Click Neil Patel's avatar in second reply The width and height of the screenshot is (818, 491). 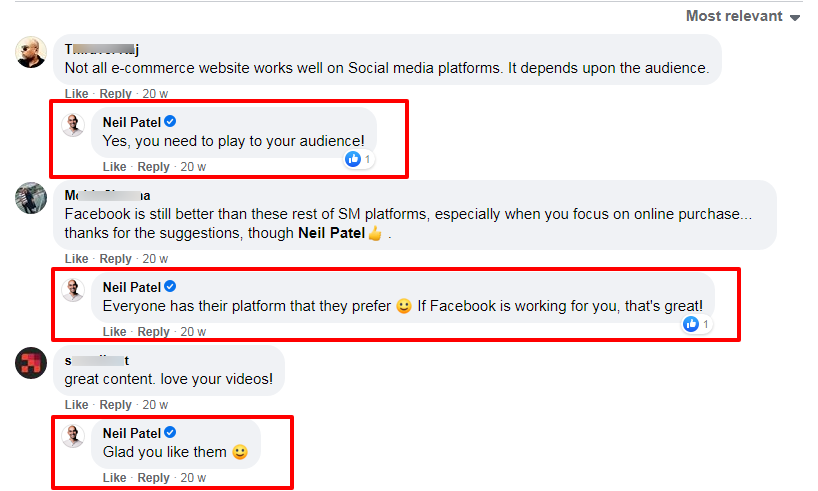pos(73,290)
